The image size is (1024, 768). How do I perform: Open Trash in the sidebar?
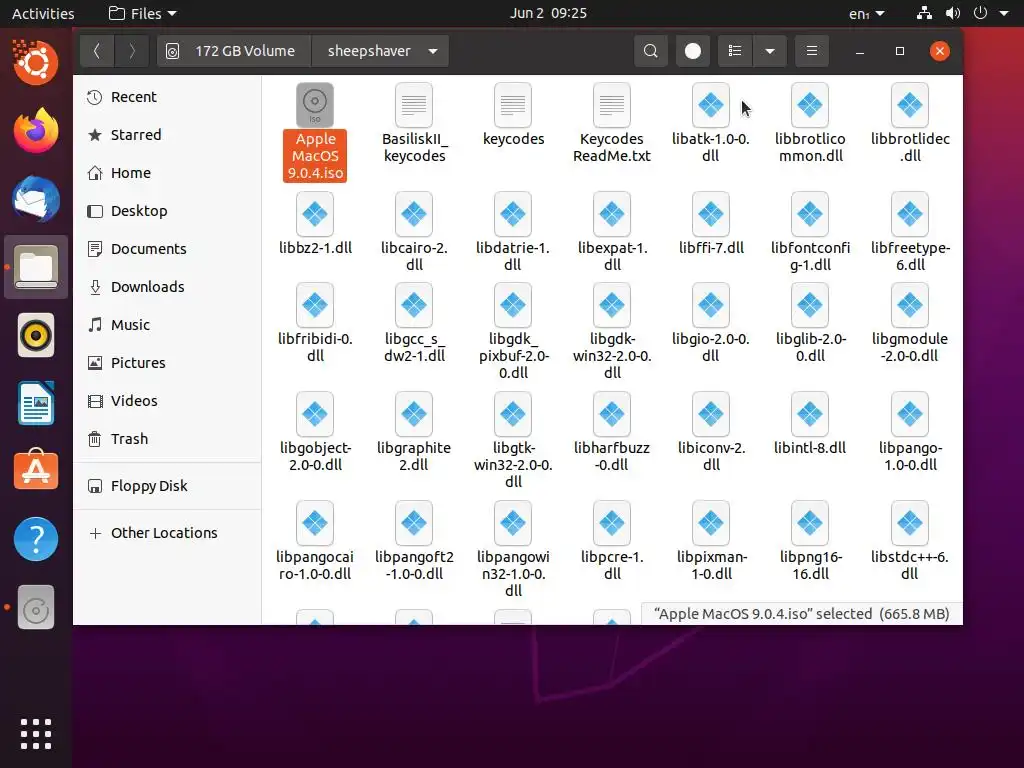(x=168, y=438)
